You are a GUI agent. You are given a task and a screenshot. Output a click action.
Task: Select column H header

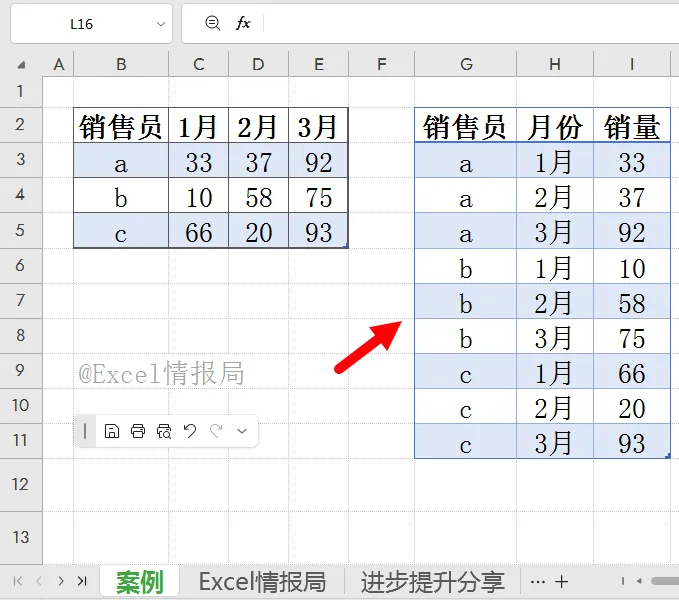[x=555, y=65]
